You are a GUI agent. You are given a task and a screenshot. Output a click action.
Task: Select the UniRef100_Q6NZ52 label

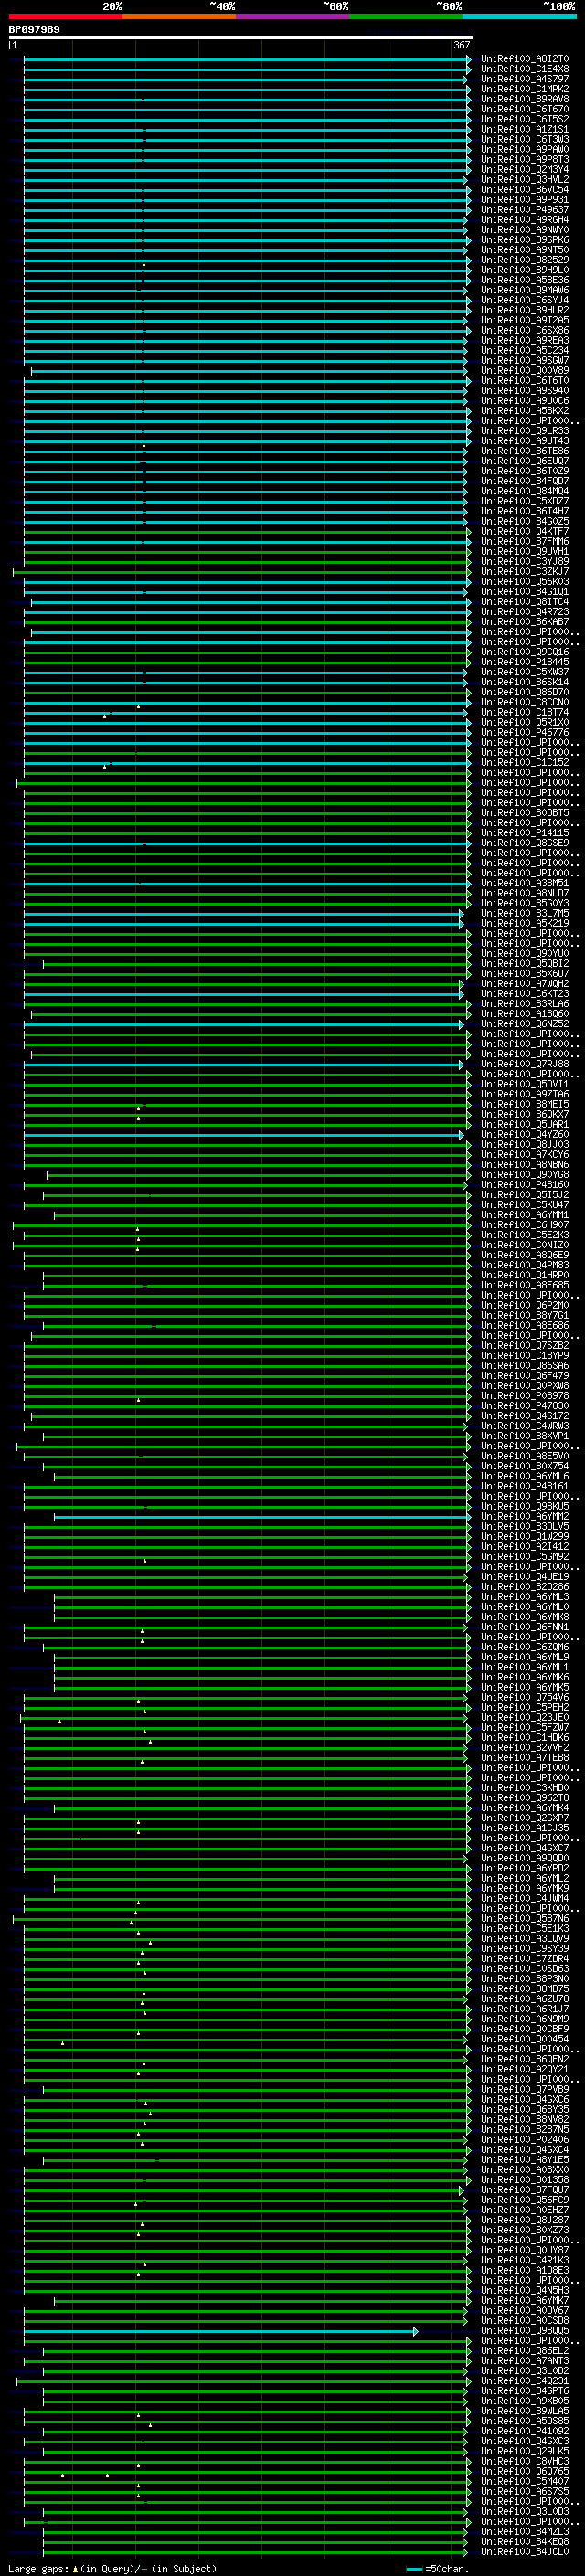(x=525, y=1024)
